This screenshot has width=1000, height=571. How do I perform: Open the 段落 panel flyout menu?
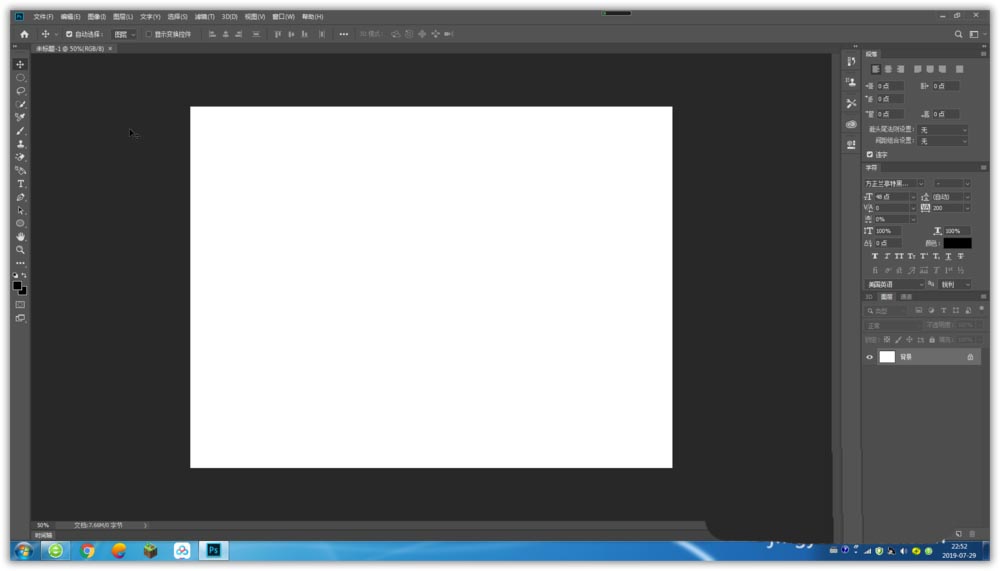coord(983,54)
